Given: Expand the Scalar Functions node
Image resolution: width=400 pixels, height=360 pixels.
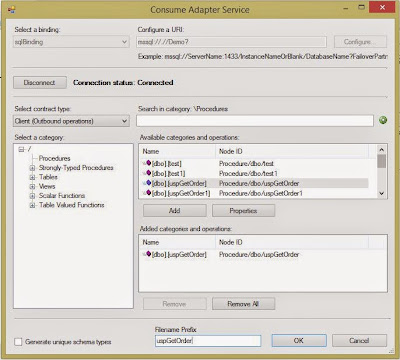Looking at the screenshot, I should pyautogui.click(x=32, y=196).
